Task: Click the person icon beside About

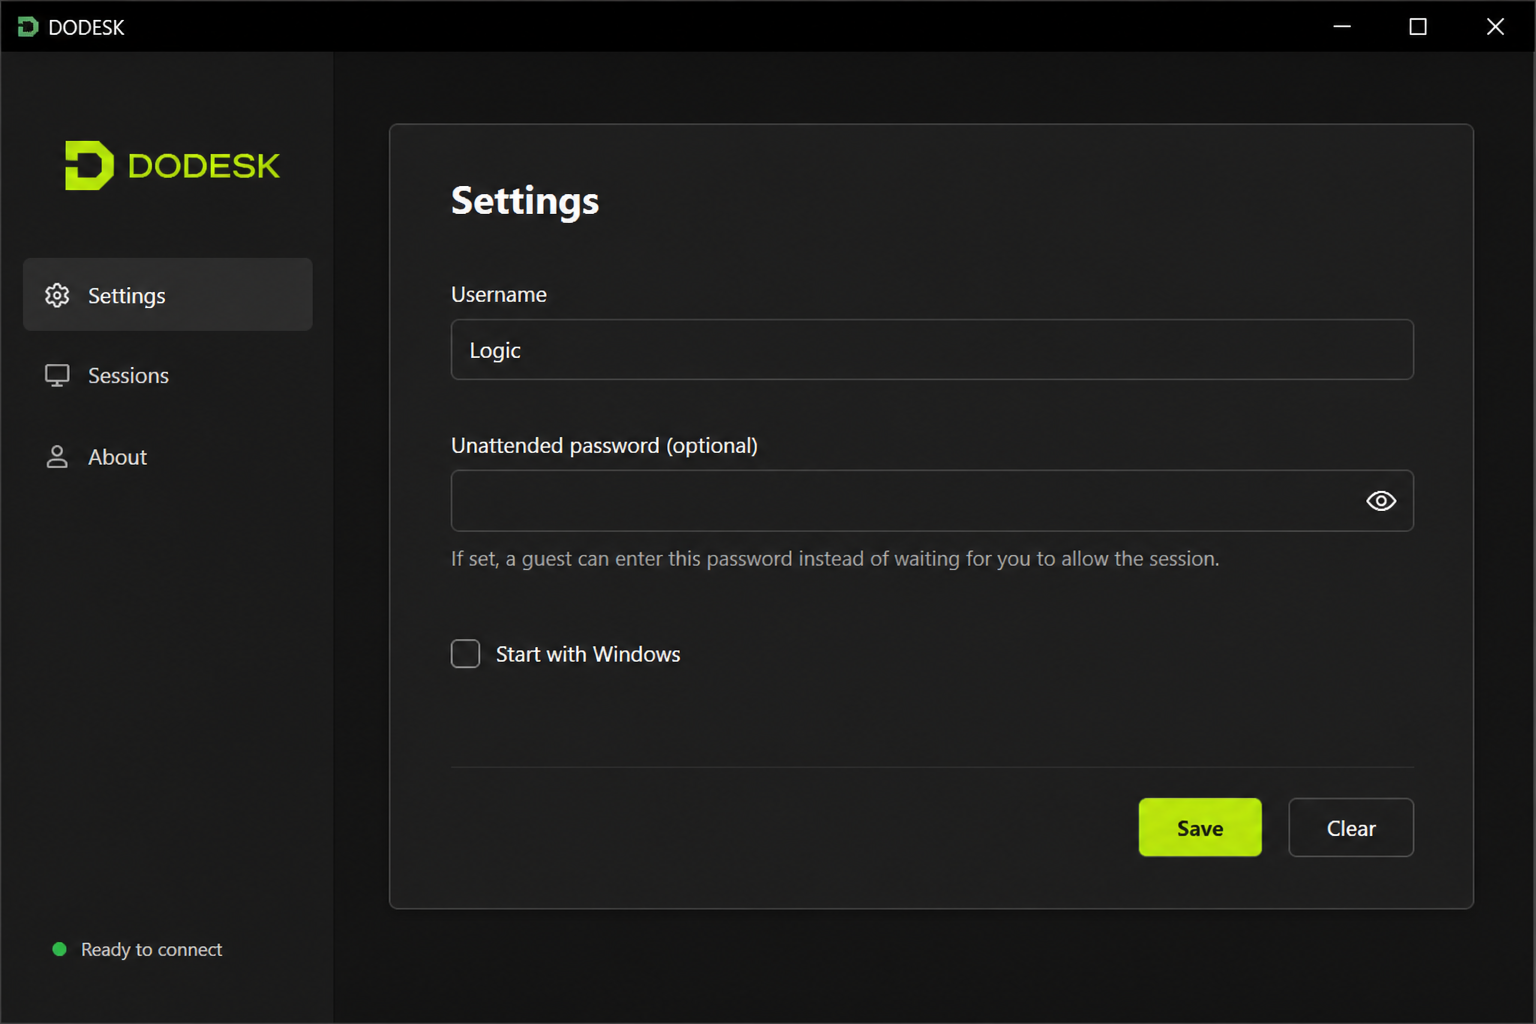Action: 57,457
